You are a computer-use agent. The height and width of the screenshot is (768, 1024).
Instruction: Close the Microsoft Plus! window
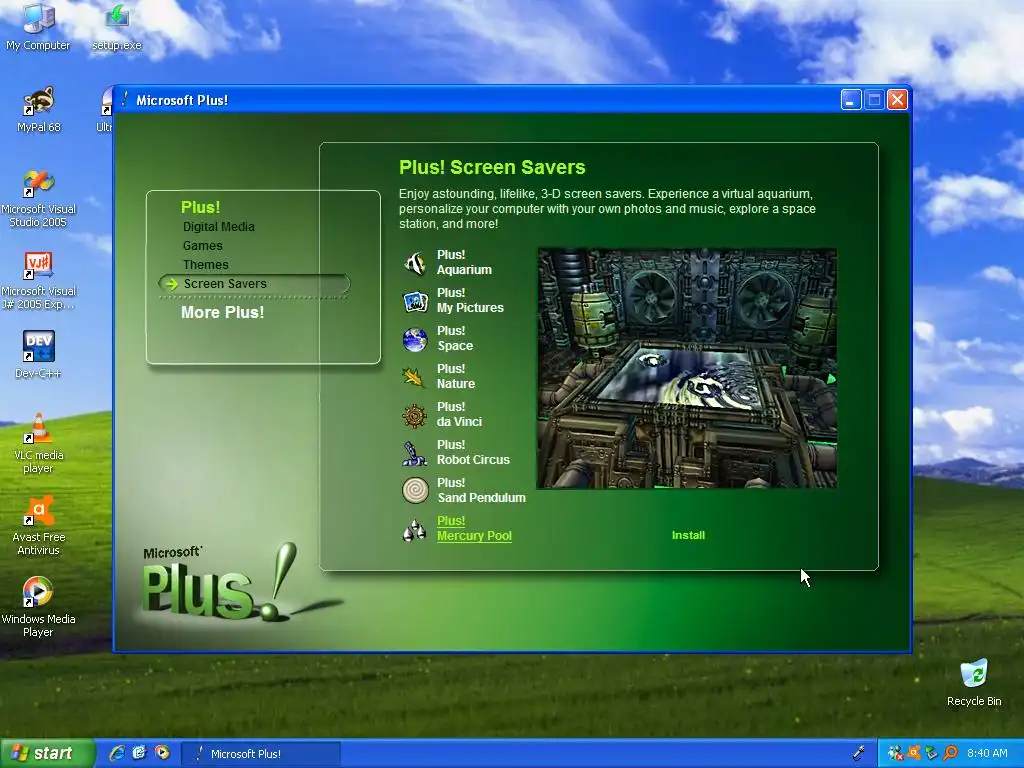point(898,100)
